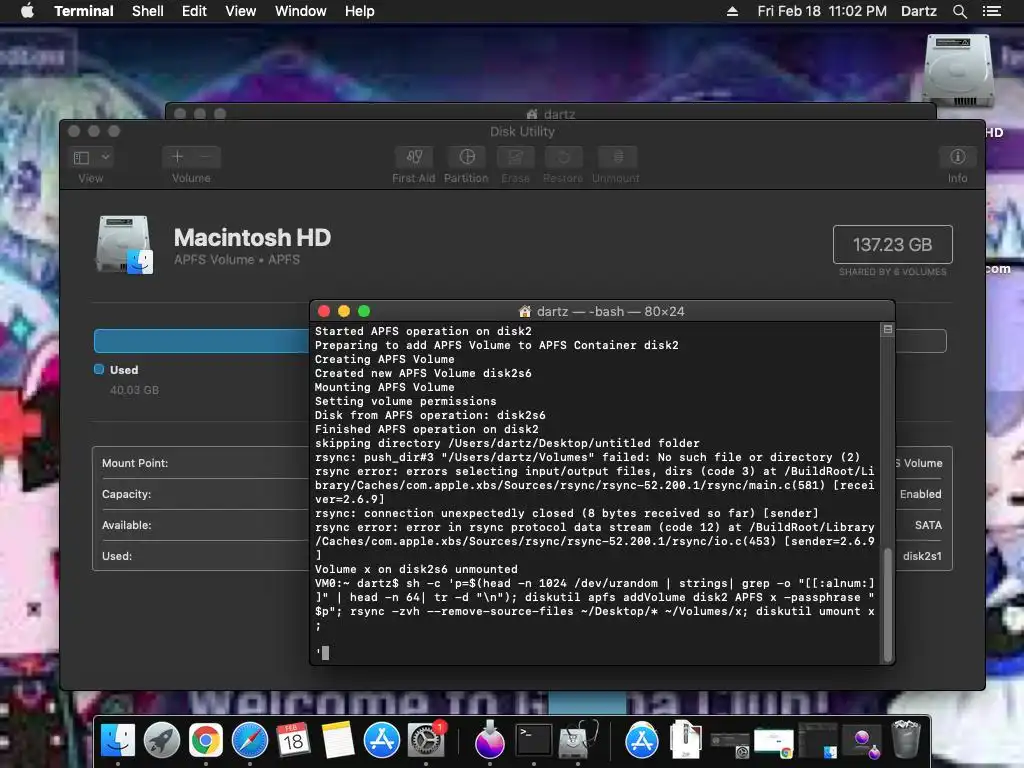Open the Help menu
This screenshot has width=1024, height=768.
pyautogui.click(x=359, y=11)
